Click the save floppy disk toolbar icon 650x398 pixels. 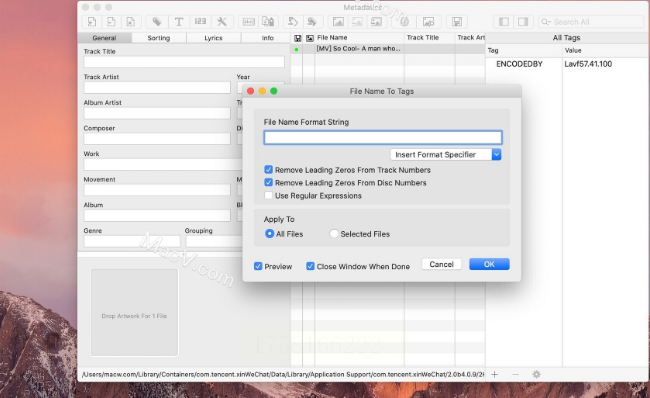pyautogui.click(x=457, y=22)
